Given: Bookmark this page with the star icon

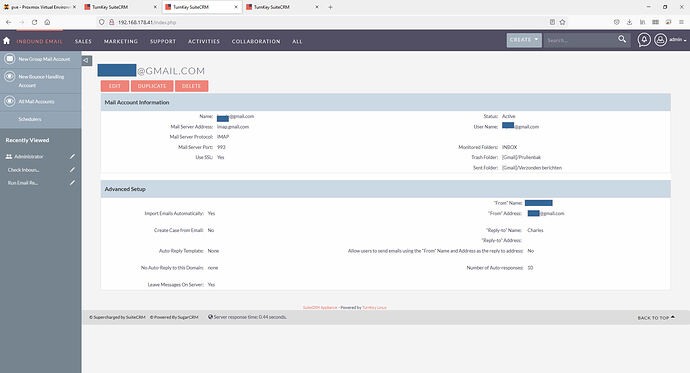Looking at the screenshot, I should 562,22.
